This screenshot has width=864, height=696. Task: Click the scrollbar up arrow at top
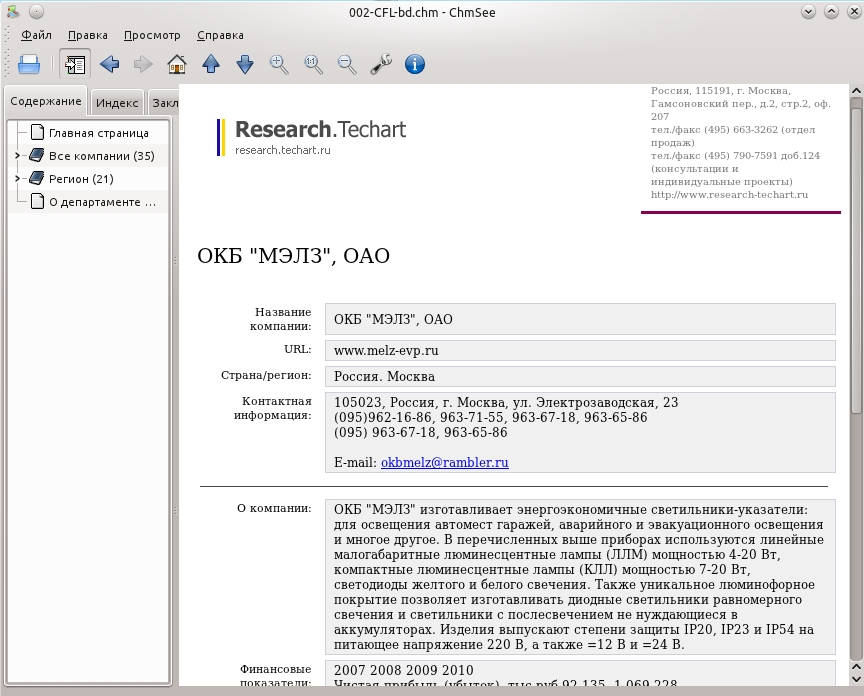pyautogui.click(x=856, y=90)
